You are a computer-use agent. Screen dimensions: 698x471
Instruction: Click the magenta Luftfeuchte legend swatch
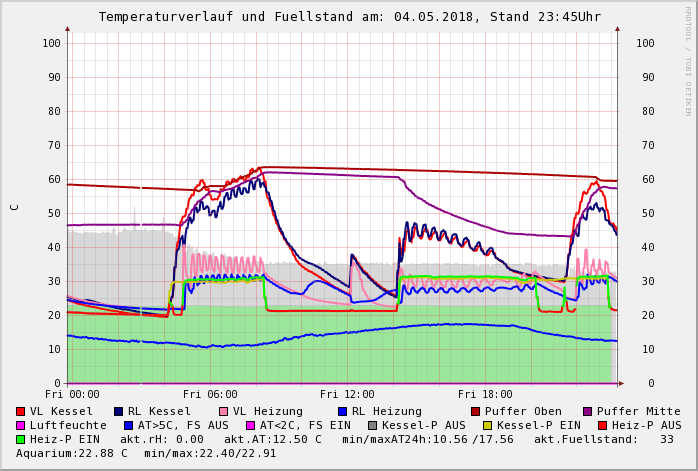tap(21, 425)
